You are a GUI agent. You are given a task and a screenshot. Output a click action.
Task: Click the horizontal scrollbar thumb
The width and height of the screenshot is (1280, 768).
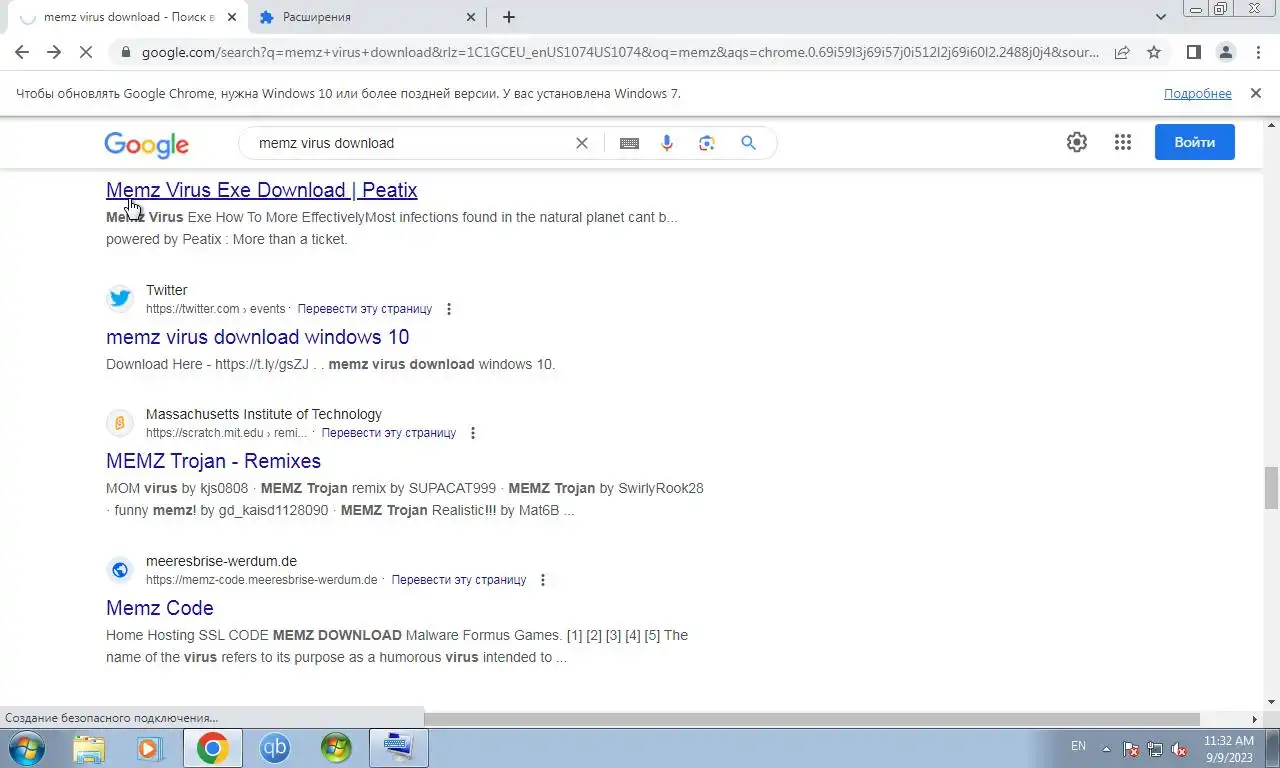811,719
